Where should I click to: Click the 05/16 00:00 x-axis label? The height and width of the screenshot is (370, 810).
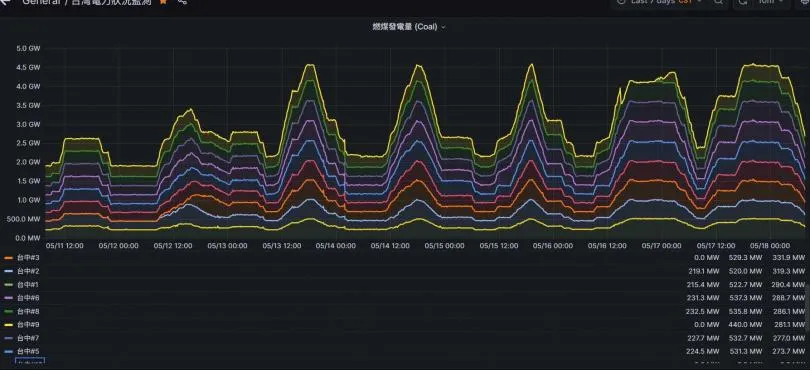tap(553, 246)
